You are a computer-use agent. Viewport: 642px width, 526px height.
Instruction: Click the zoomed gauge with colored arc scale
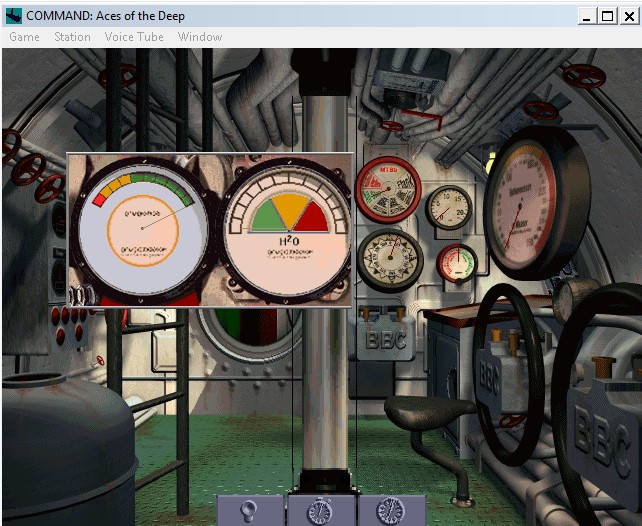(x=142, y=229)
